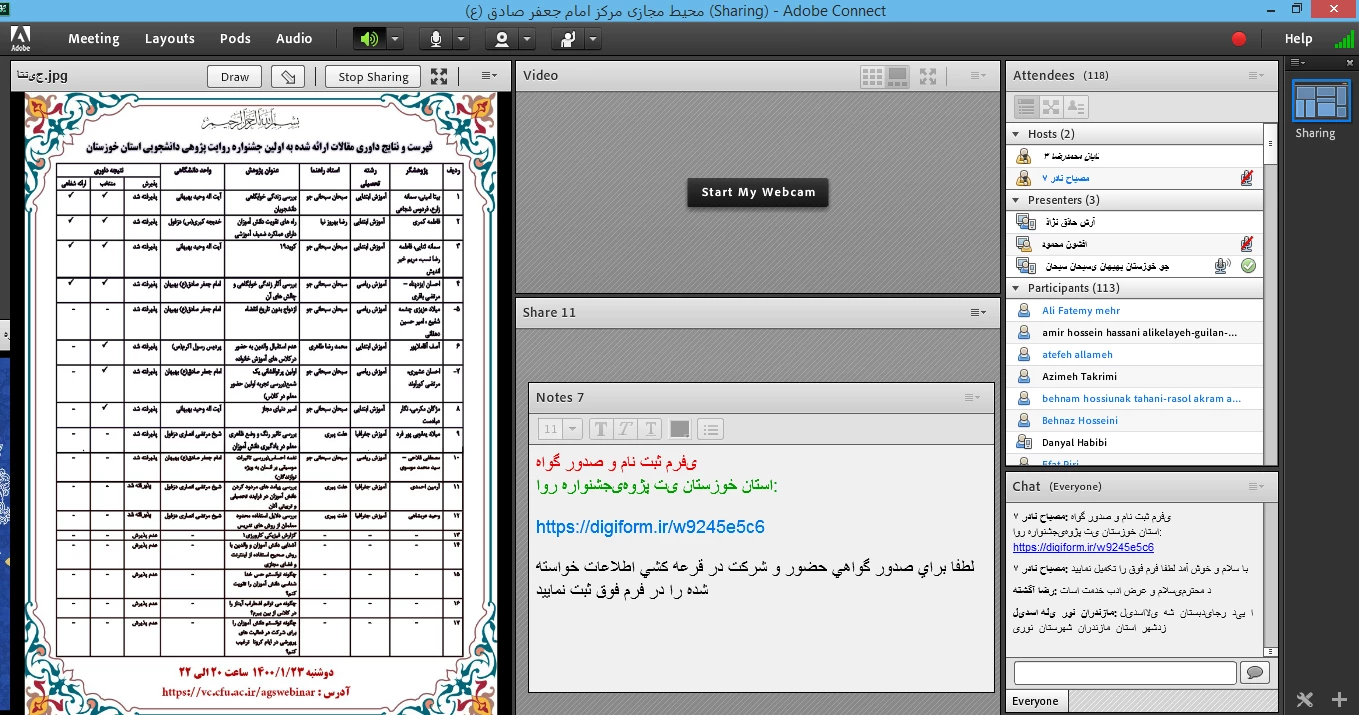Open the webcam options dropdown arrow
1359x715 pixels.
(527, 39)
